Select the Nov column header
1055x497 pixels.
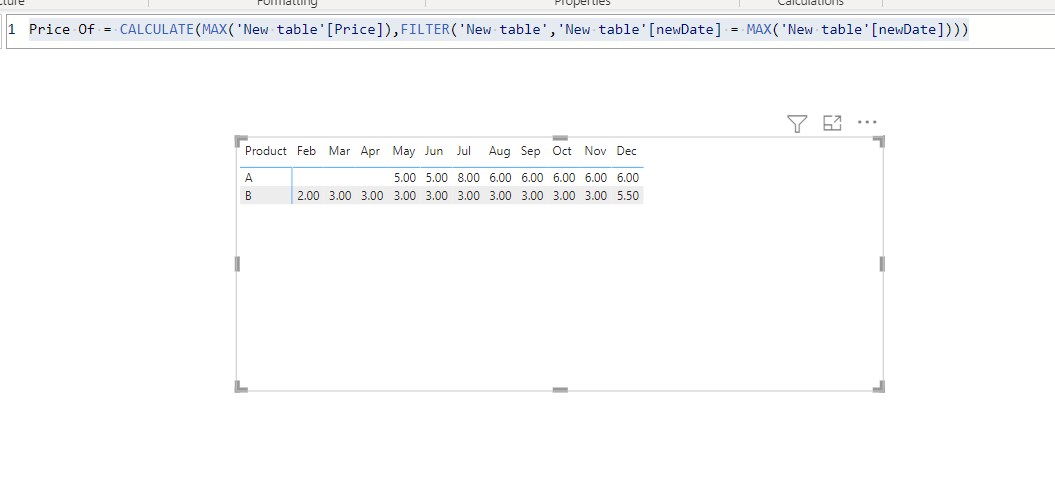(595, 151)
